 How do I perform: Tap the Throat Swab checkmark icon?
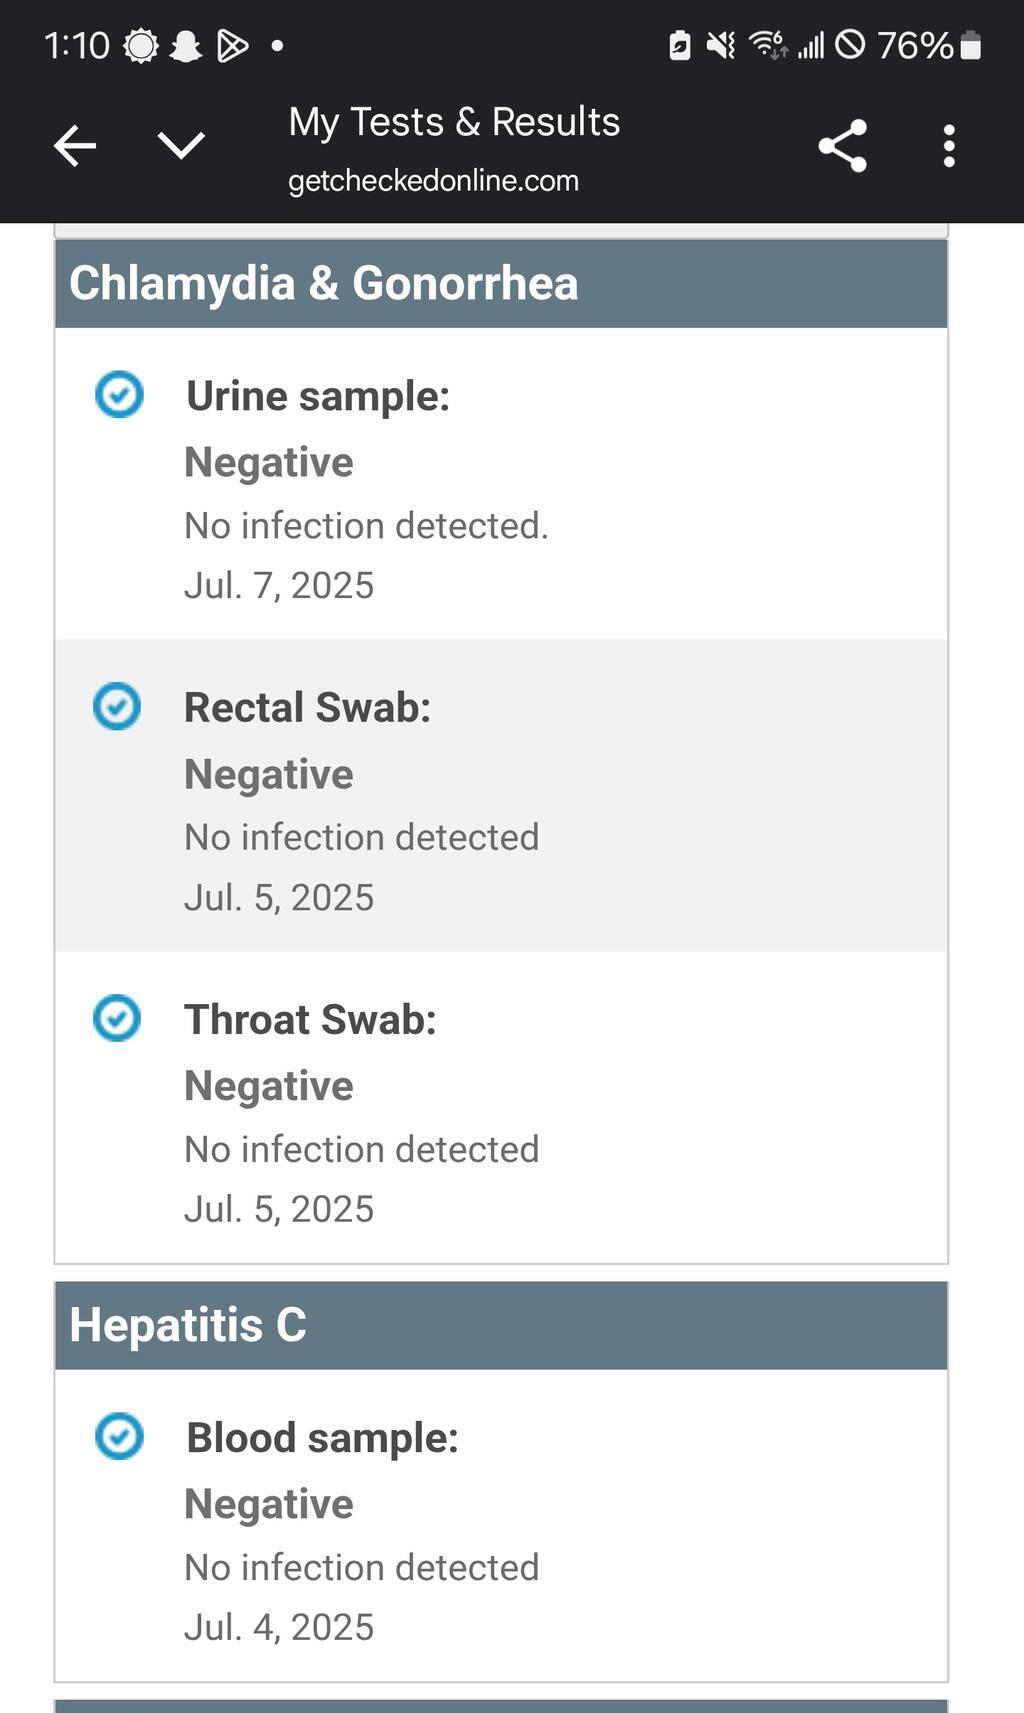point(117,1018)
